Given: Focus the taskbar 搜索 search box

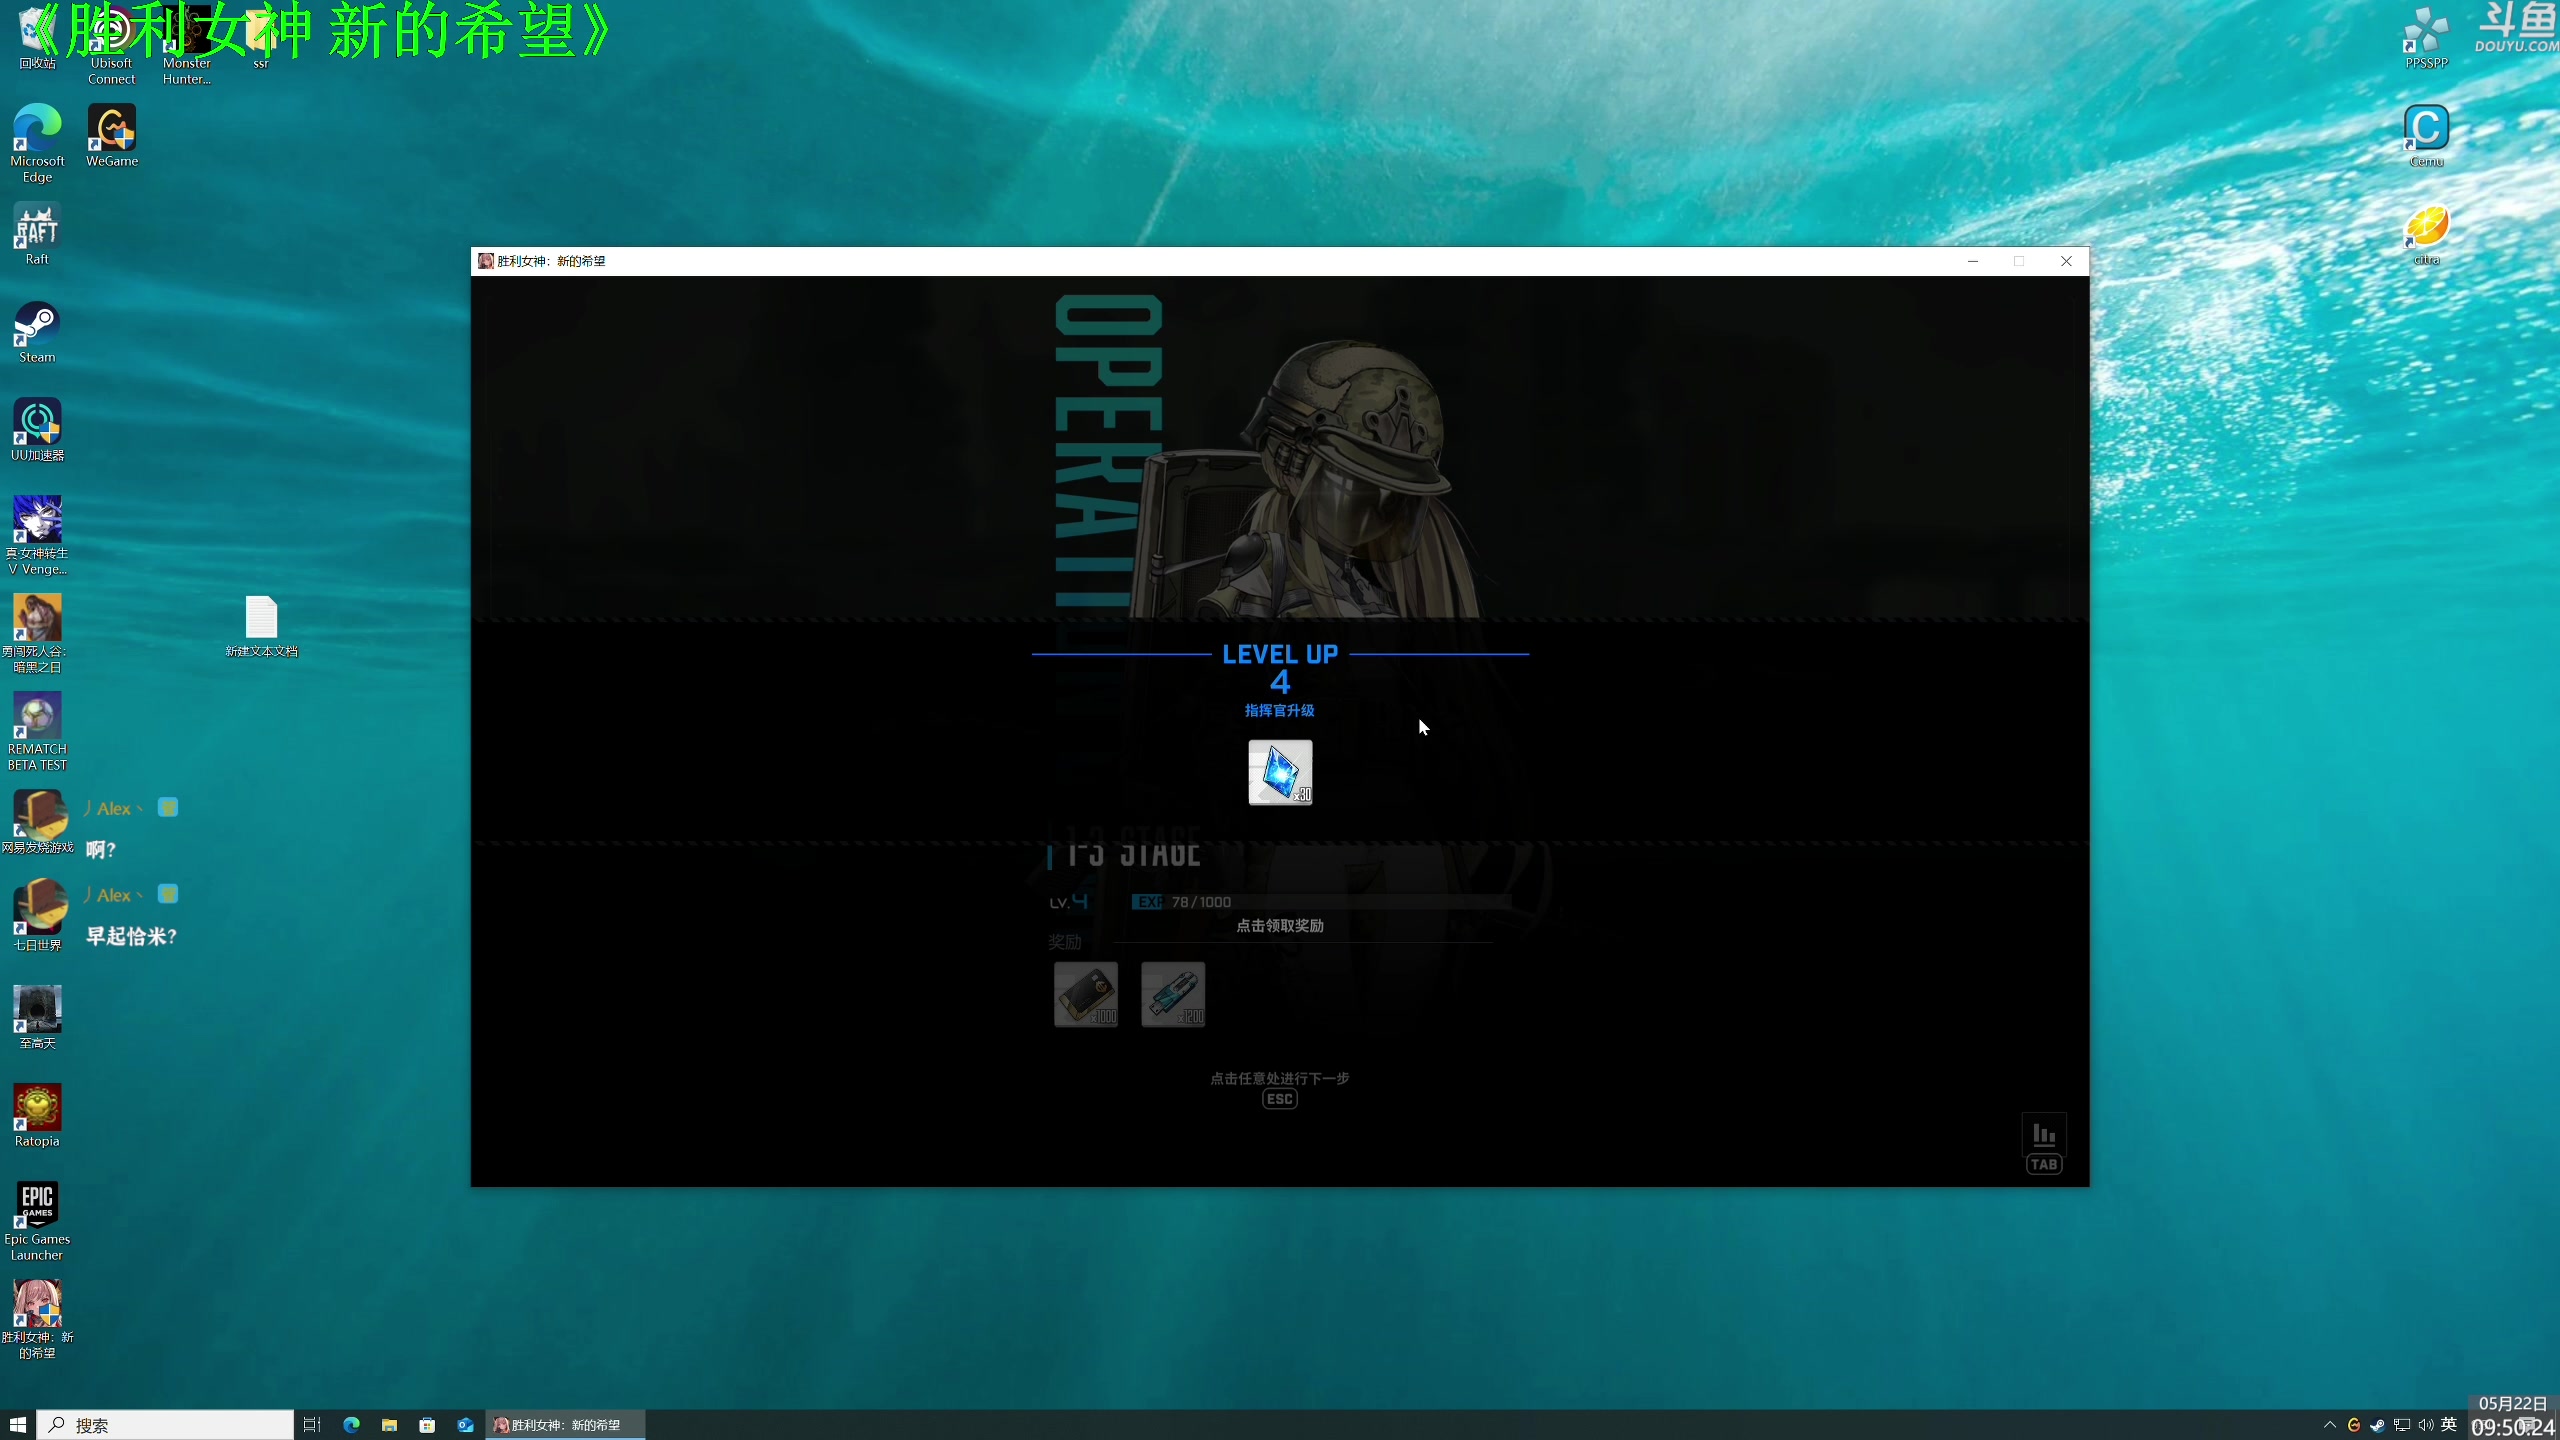Looking at the screenshot, I should [165, 1425].
